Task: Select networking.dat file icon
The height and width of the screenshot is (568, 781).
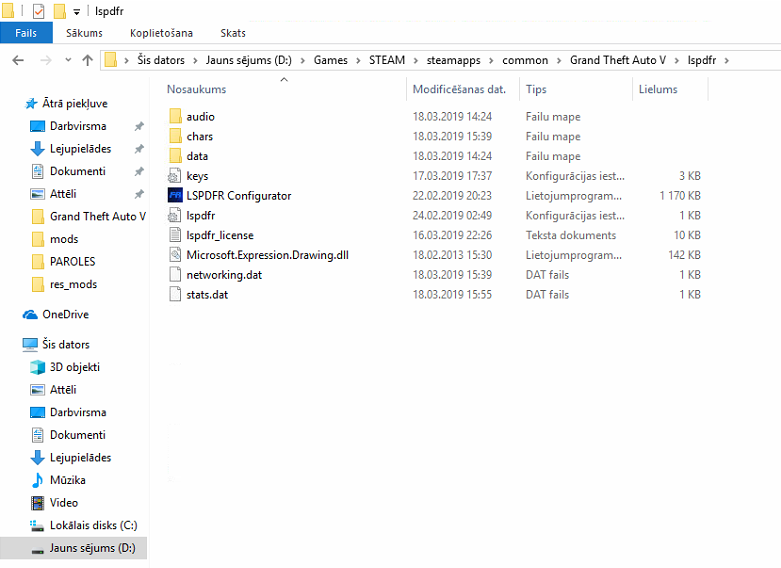Action: pyautogui.click(x=175, y=275)
